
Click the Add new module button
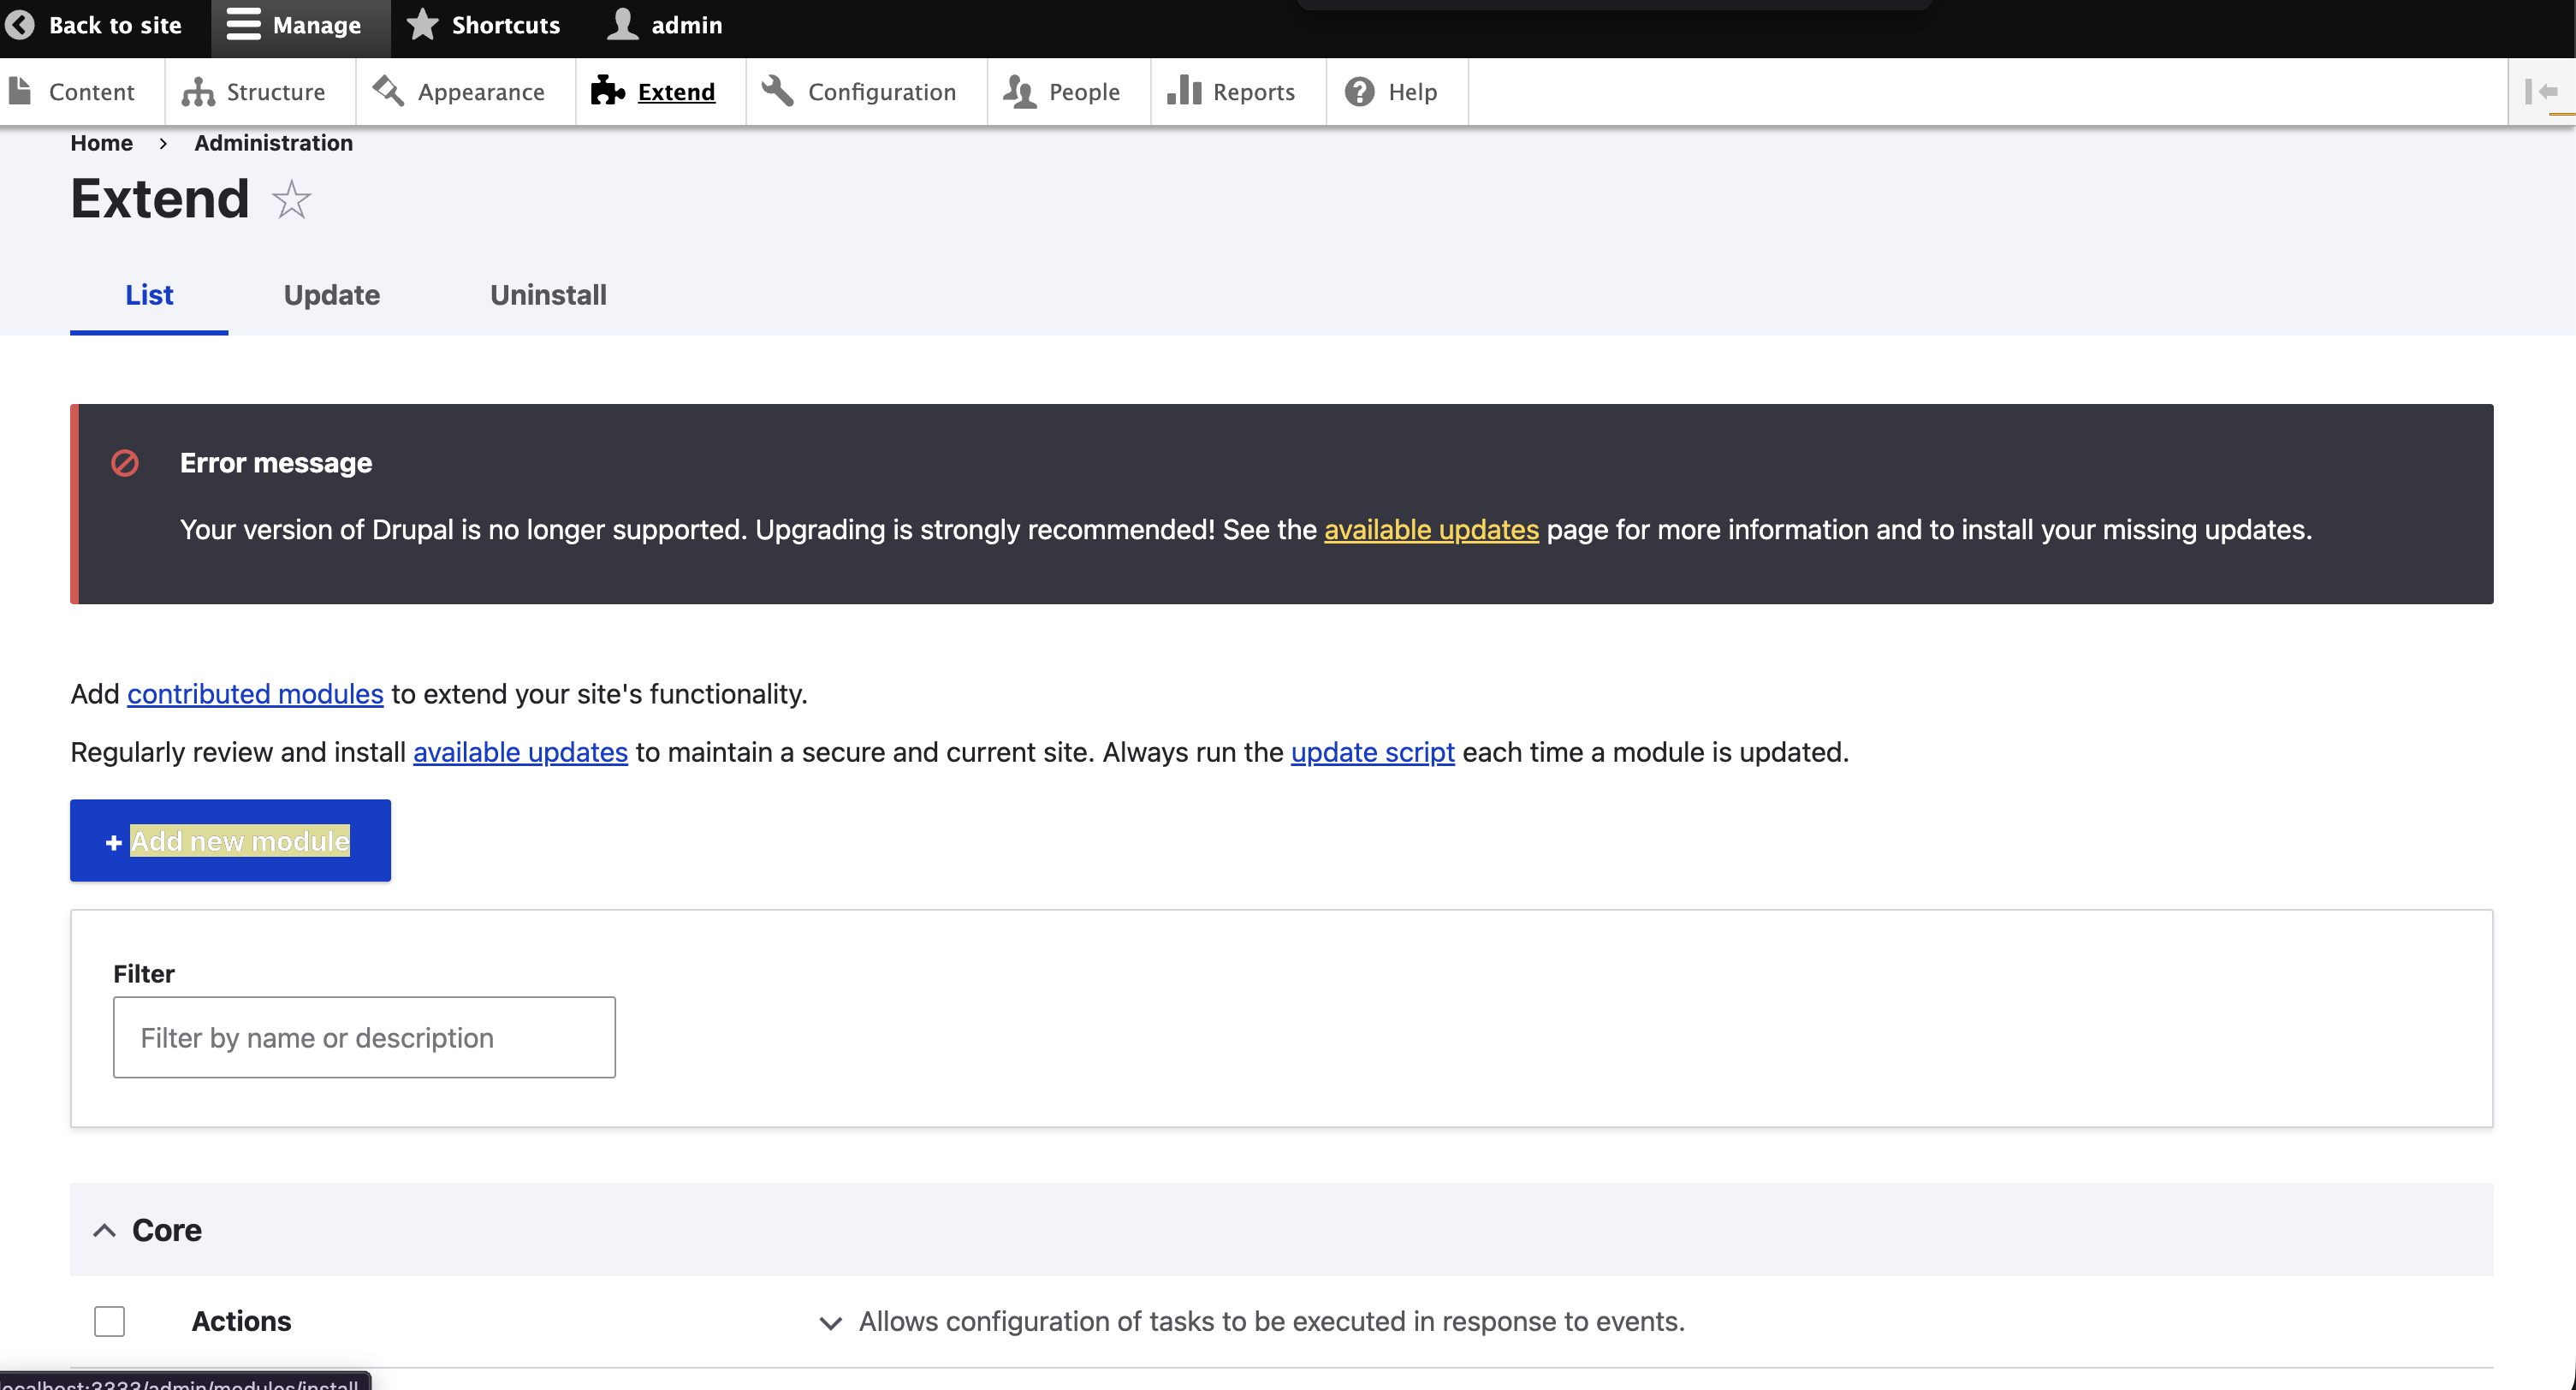230,840
